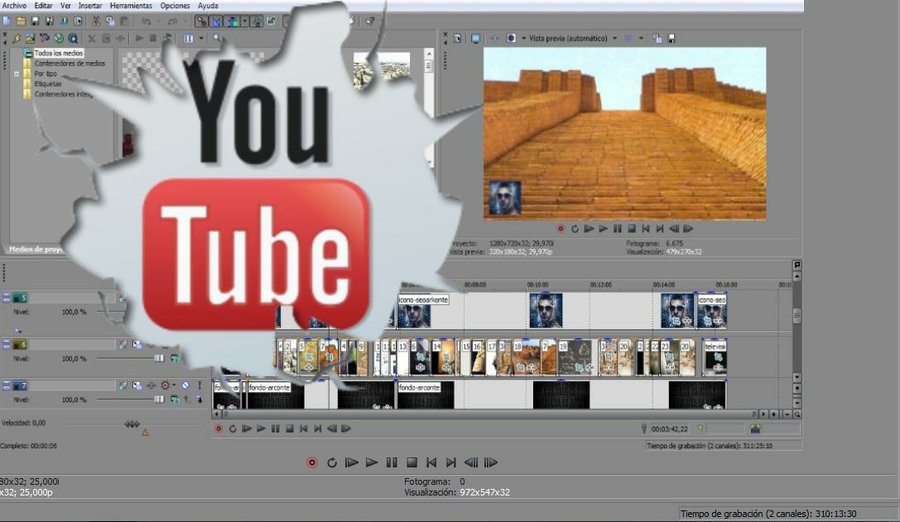Record button in the large bottom transport
900x522 pixels.
click(312, 462)
